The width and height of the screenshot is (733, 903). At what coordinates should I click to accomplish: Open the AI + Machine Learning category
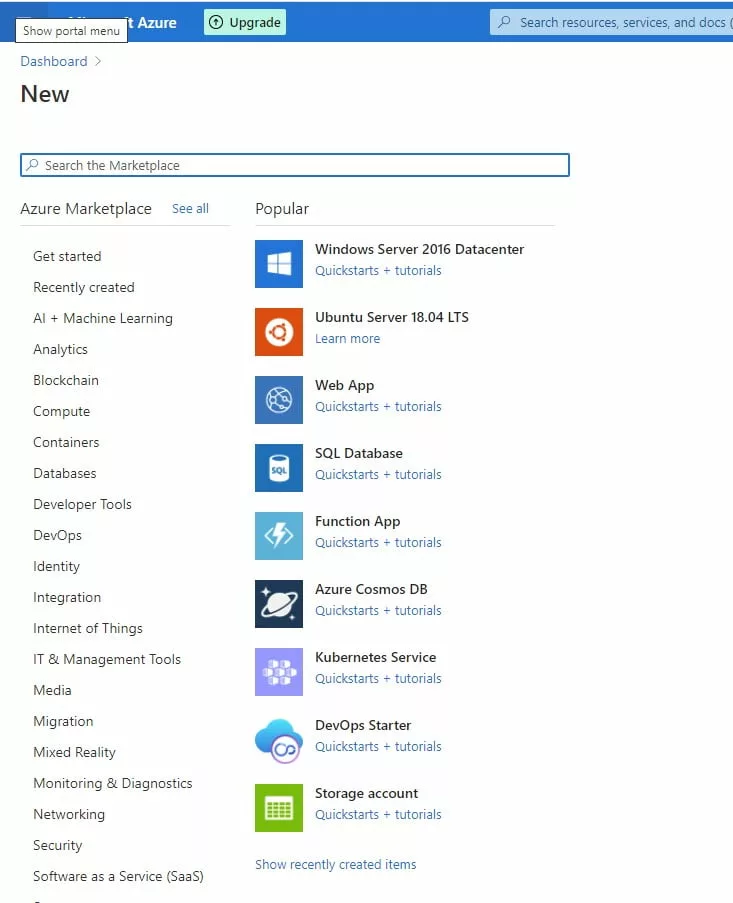tap(102, 318)
